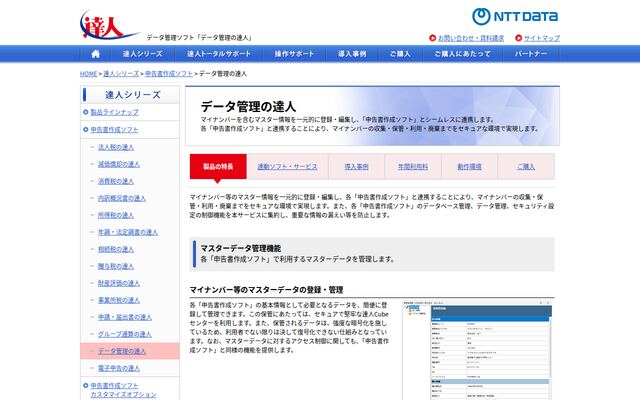Open the 操作サポート navigation item
Image resolution: width=640 pixels, height=400 pixels.
(x=294, y=54)
